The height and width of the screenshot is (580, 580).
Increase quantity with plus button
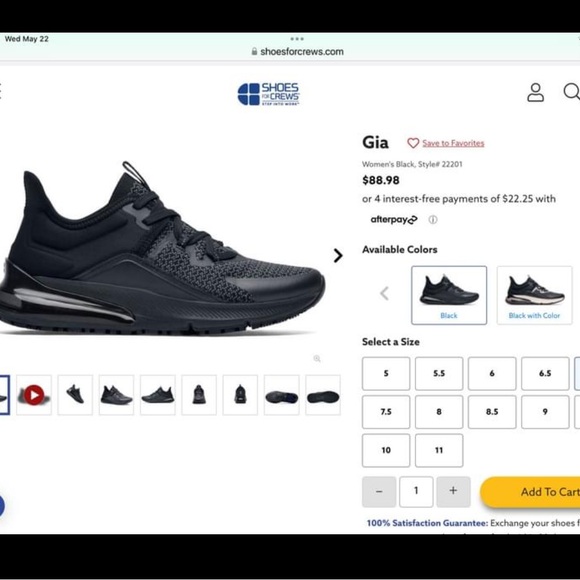click(x=453, y=492)
